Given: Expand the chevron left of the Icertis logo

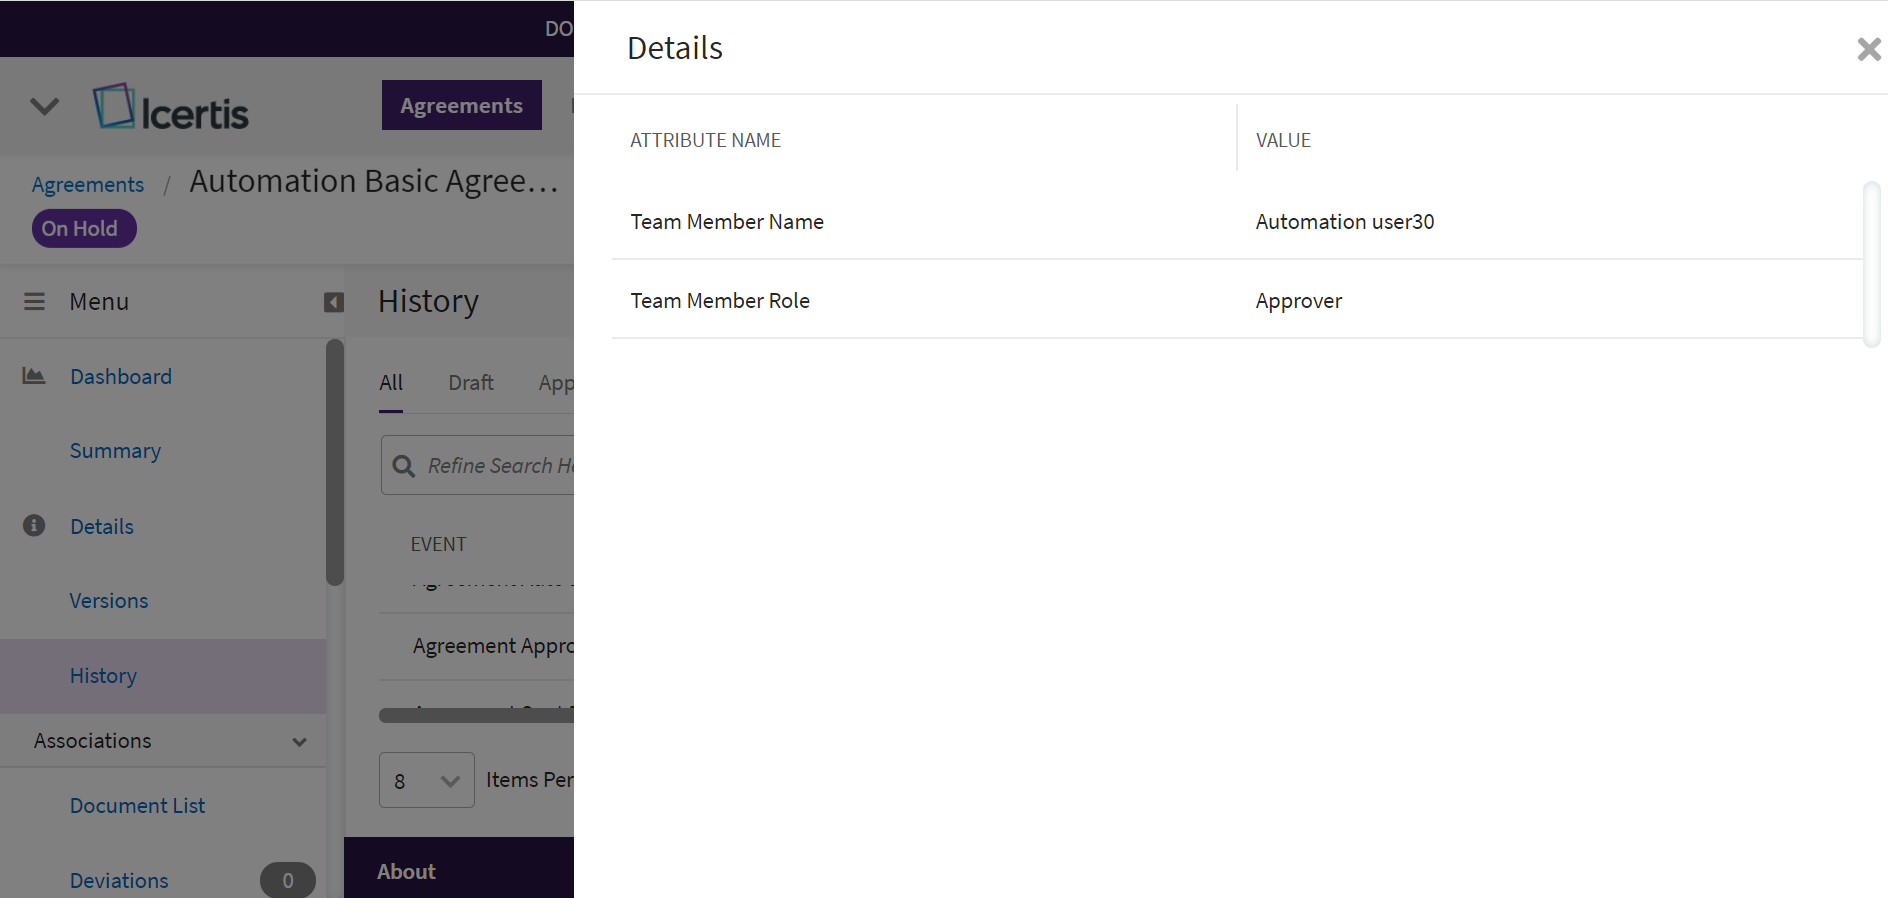Looking at the screenshot, I should (44, 106).
